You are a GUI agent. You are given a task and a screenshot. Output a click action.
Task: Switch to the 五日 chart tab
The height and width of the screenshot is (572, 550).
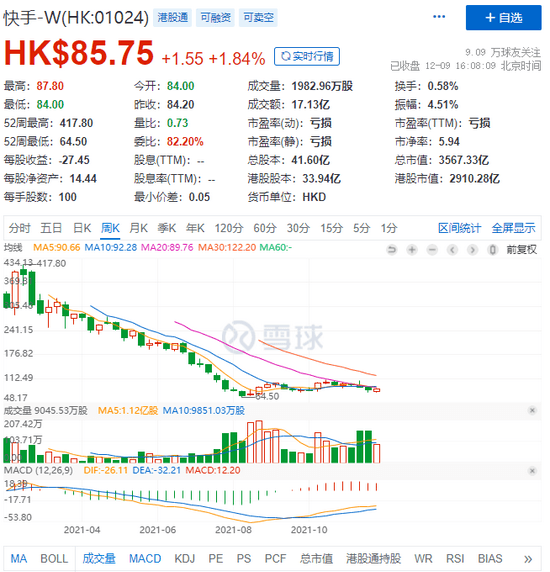click(51, 228)
